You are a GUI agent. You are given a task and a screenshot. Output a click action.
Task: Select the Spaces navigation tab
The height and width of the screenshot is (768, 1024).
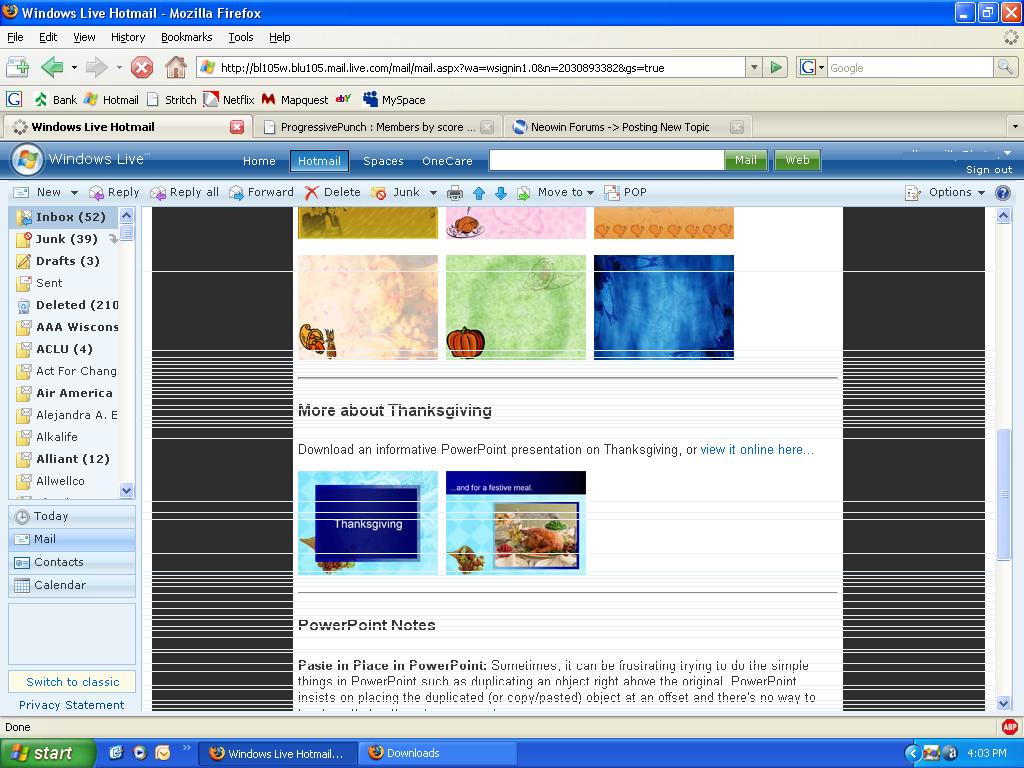[x=383, y=161]
